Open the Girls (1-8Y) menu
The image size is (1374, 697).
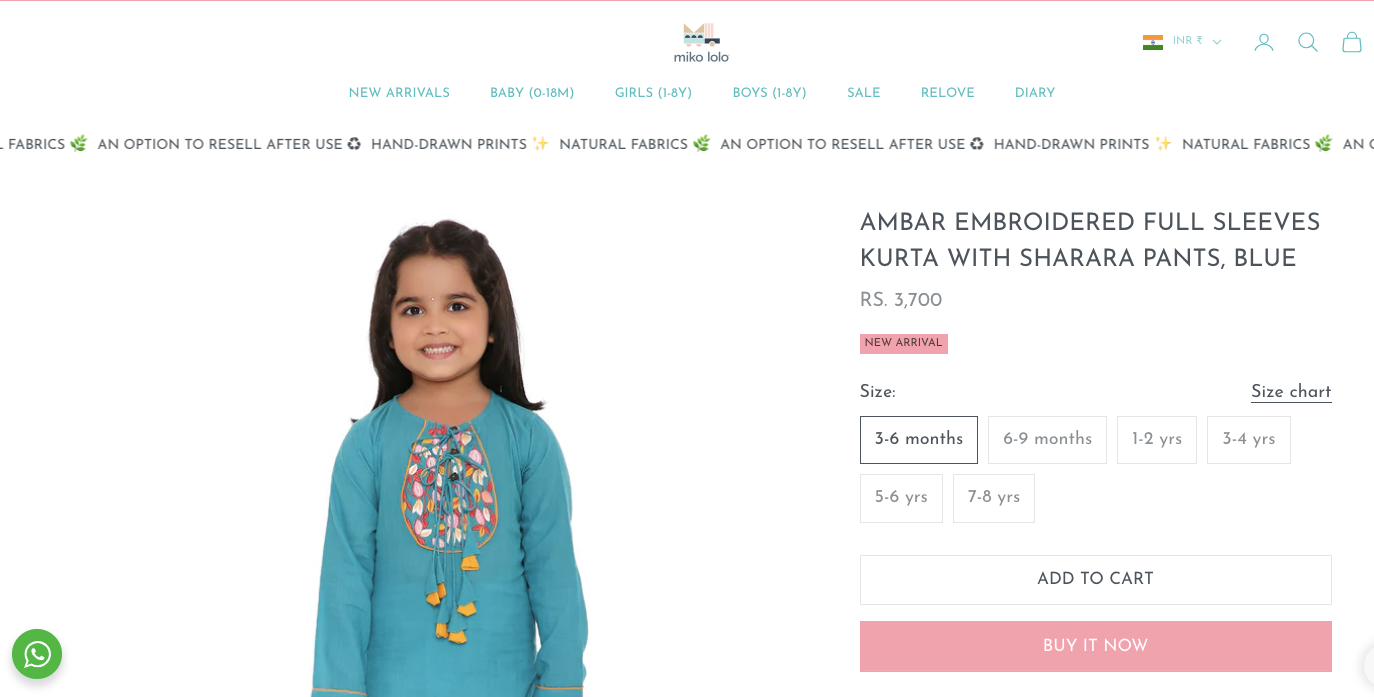(x=653, y=93)
